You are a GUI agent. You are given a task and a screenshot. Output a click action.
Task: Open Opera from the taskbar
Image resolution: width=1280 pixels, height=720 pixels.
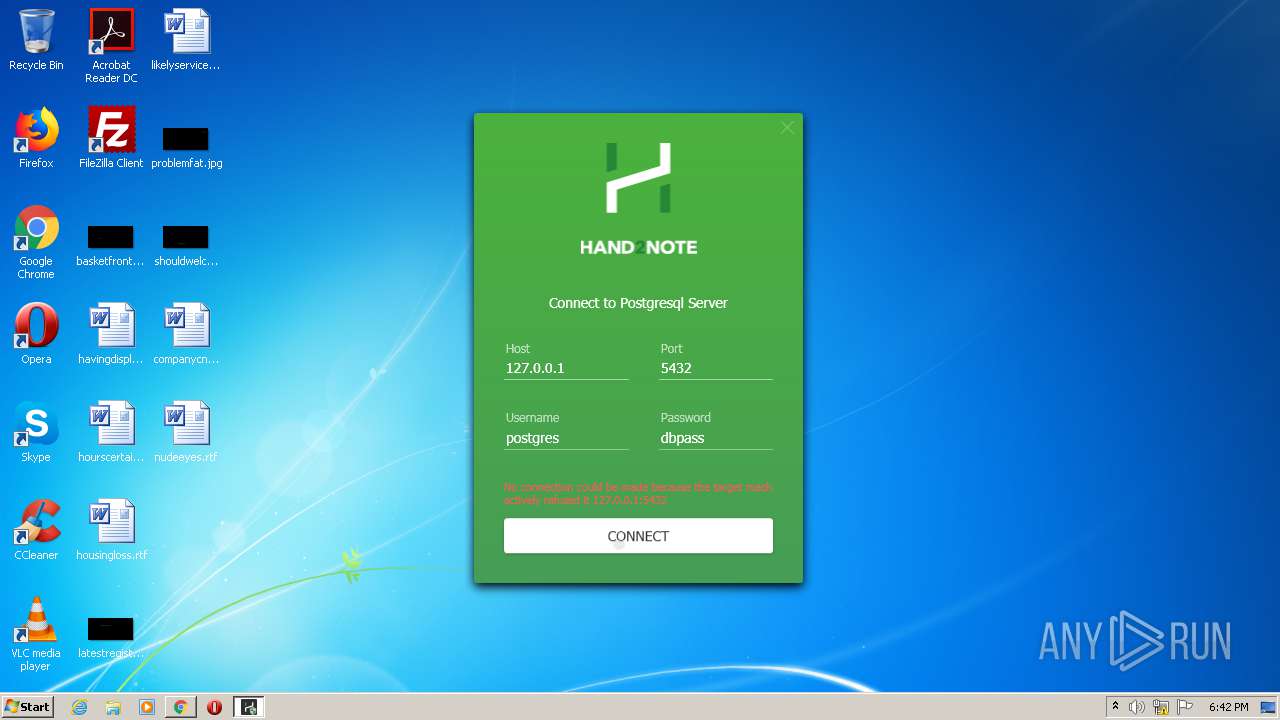pos(214,707)
